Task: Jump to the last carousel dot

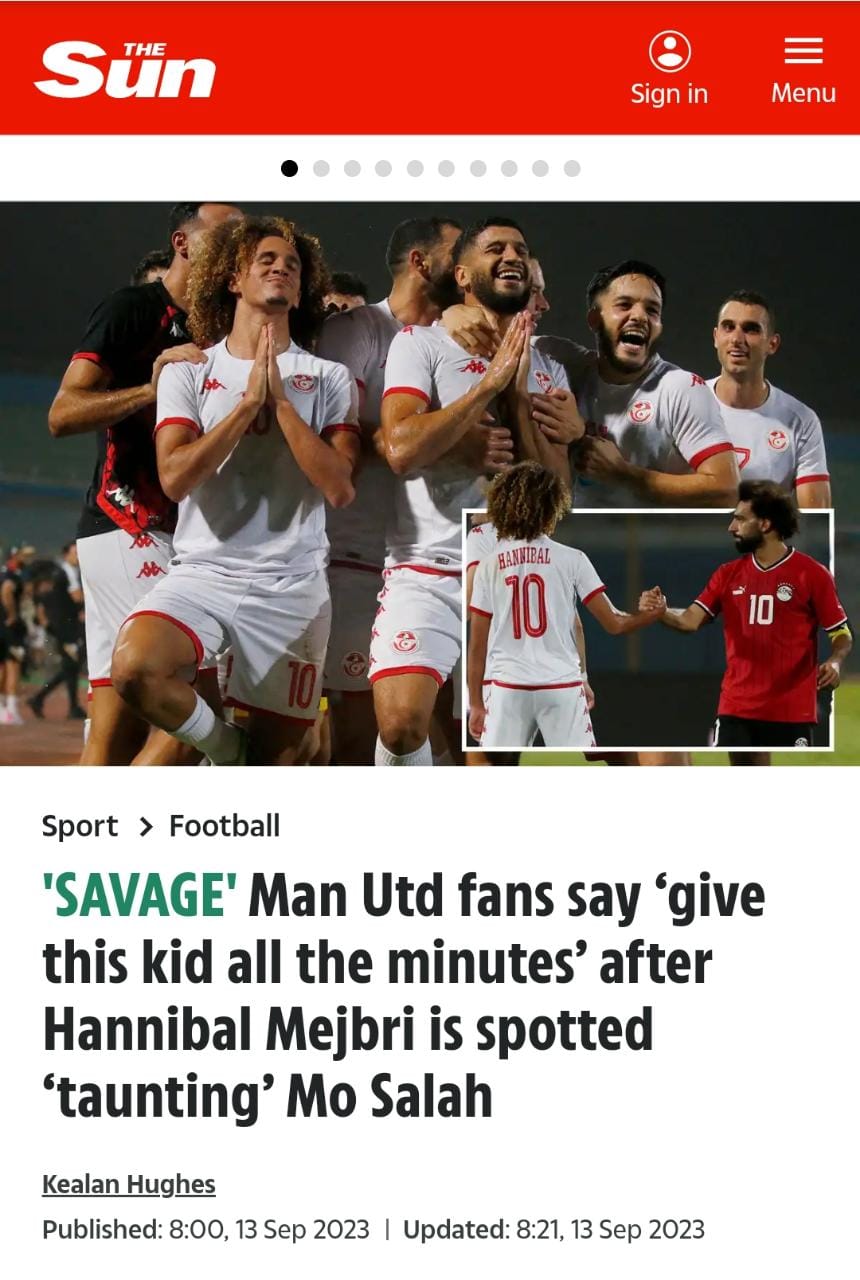Action: coord(572,168)
